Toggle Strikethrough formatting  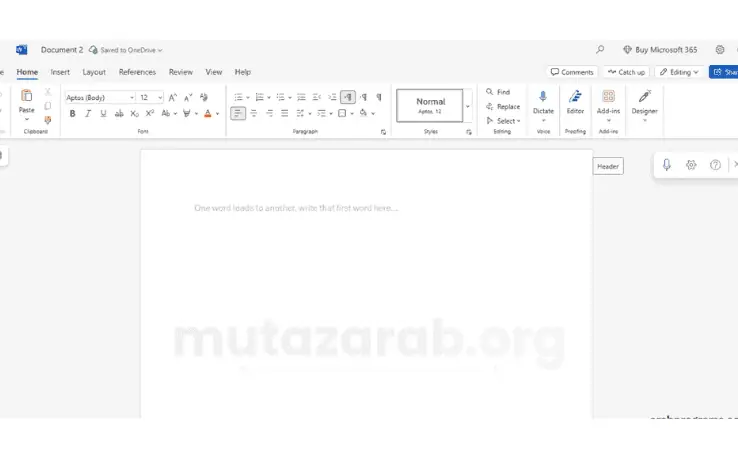pyautogui.click(x=119, y=113)
